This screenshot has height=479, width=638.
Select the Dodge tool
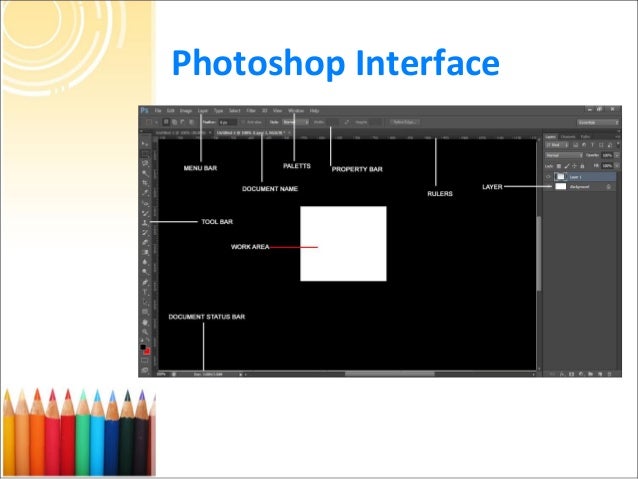point(144,272)
